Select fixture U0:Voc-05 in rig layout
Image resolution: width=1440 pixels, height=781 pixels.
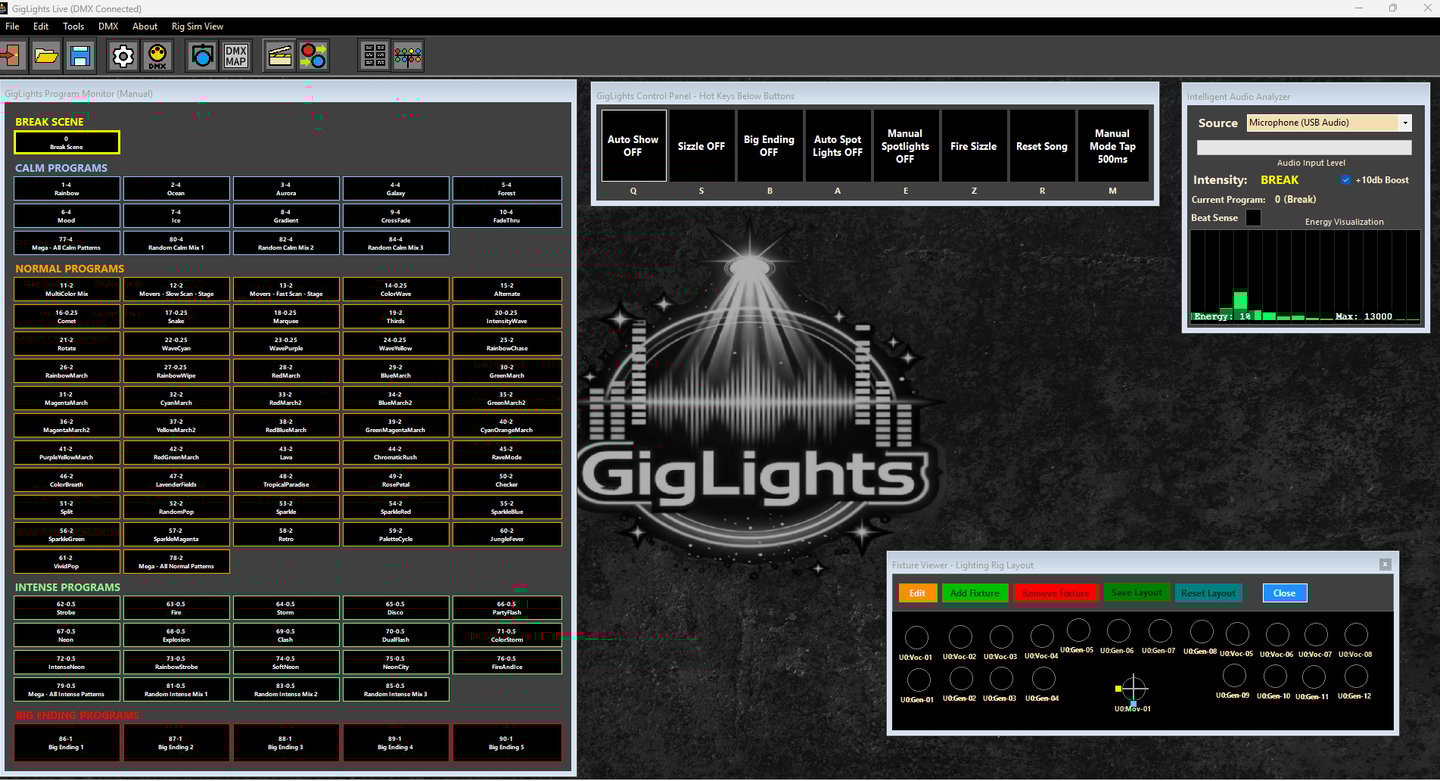(1237, 634)
